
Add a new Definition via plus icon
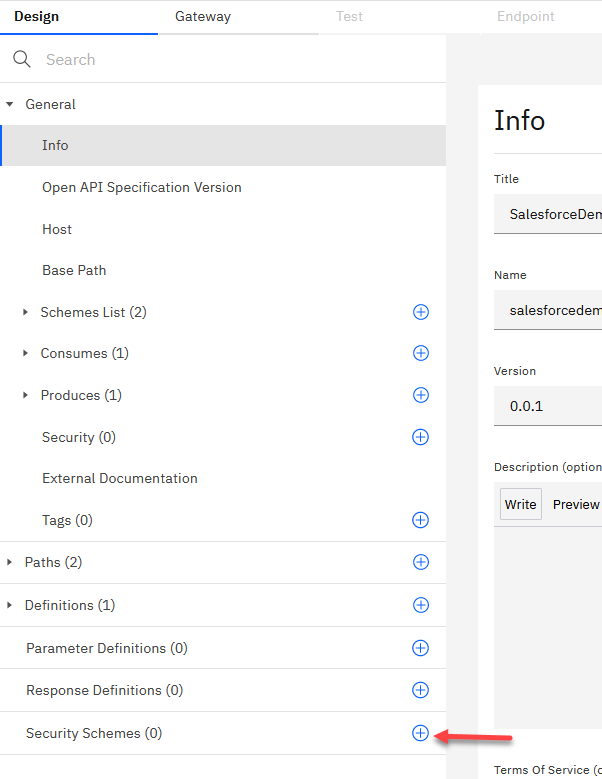tap(421, 605)
